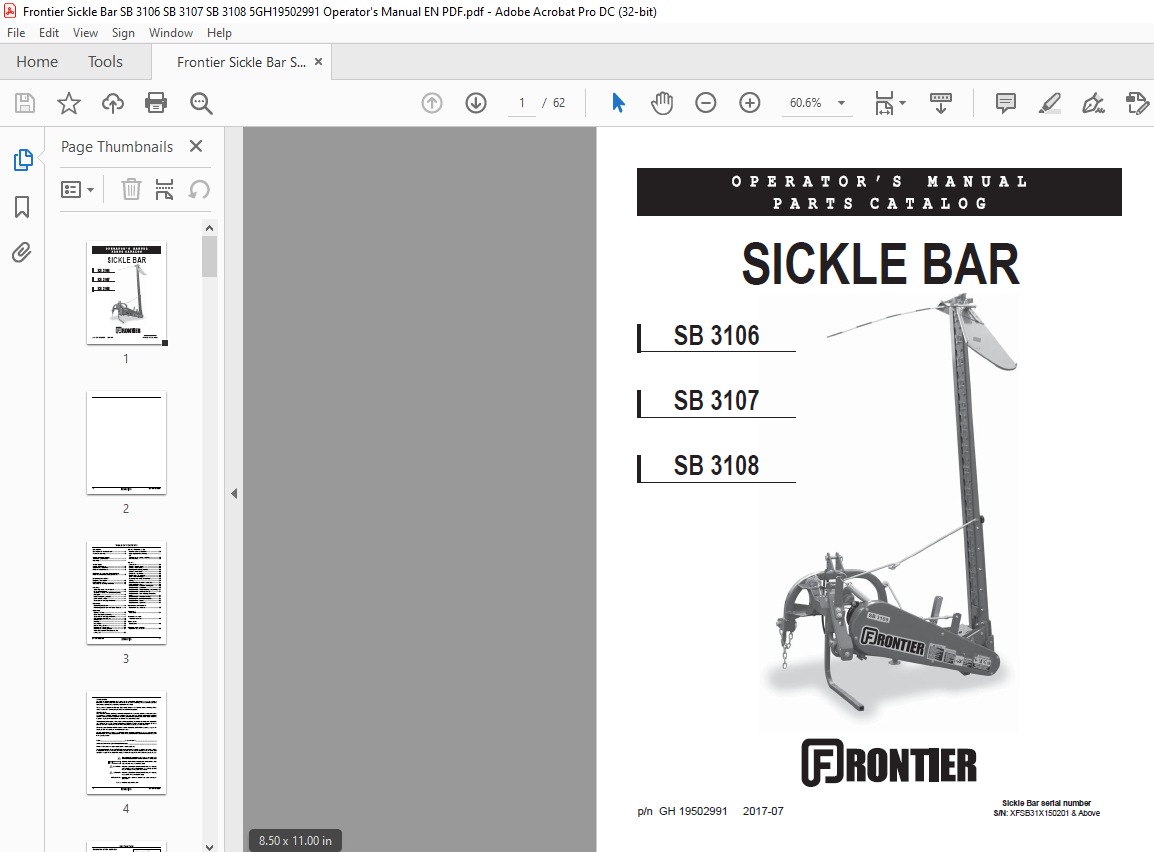The width and height of the screenshot is (1154, 852).
Task: Add a comment sticky note icon
Action: [1005, 103]
